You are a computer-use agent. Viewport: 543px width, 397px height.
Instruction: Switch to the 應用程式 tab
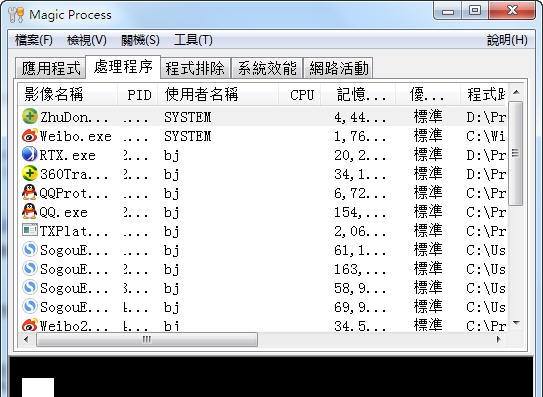click(51, 68)
